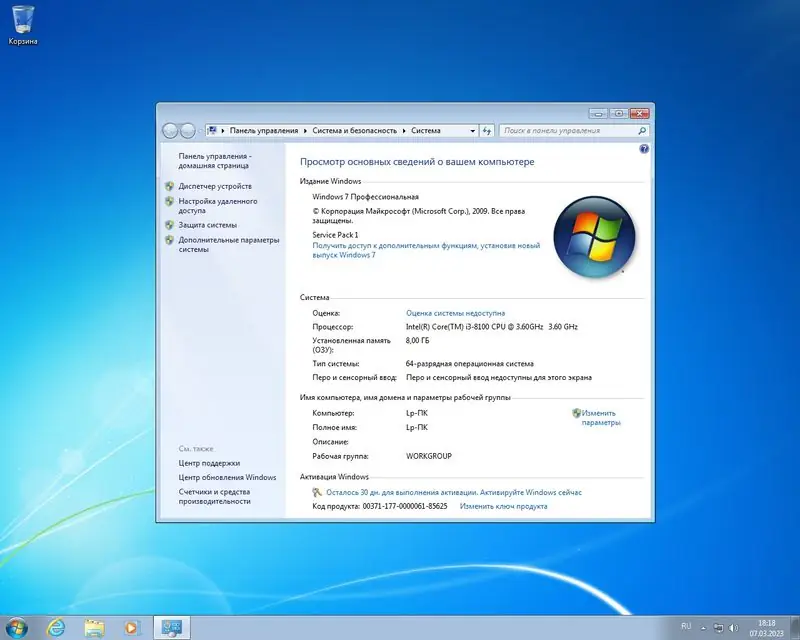800x640 pixels.
Task: Click the shield icon beside Защита системы
Action: (169, 225)
